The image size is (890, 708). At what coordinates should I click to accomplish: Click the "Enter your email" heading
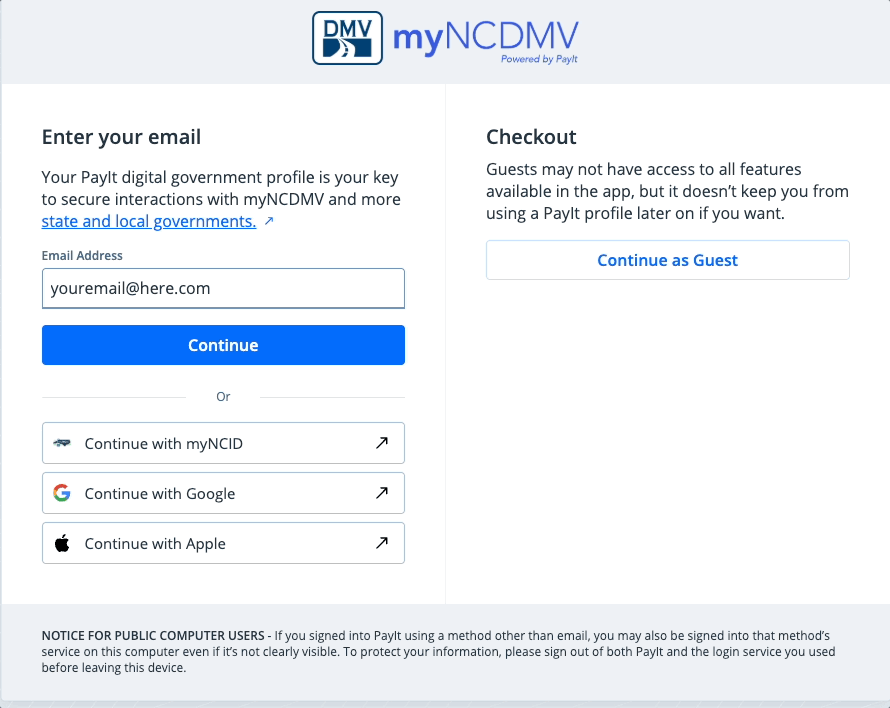121,137
